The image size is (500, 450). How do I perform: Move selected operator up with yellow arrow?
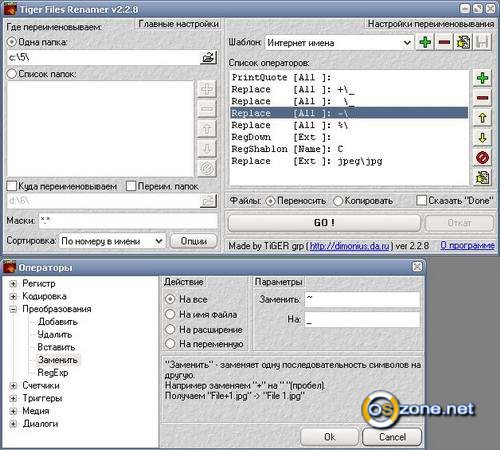(x=482, y=118)
